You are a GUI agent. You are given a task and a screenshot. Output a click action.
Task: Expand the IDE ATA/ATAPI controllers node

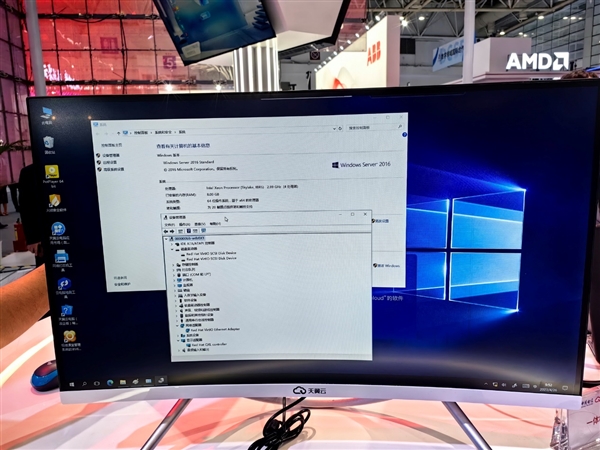tap(172, 244)
